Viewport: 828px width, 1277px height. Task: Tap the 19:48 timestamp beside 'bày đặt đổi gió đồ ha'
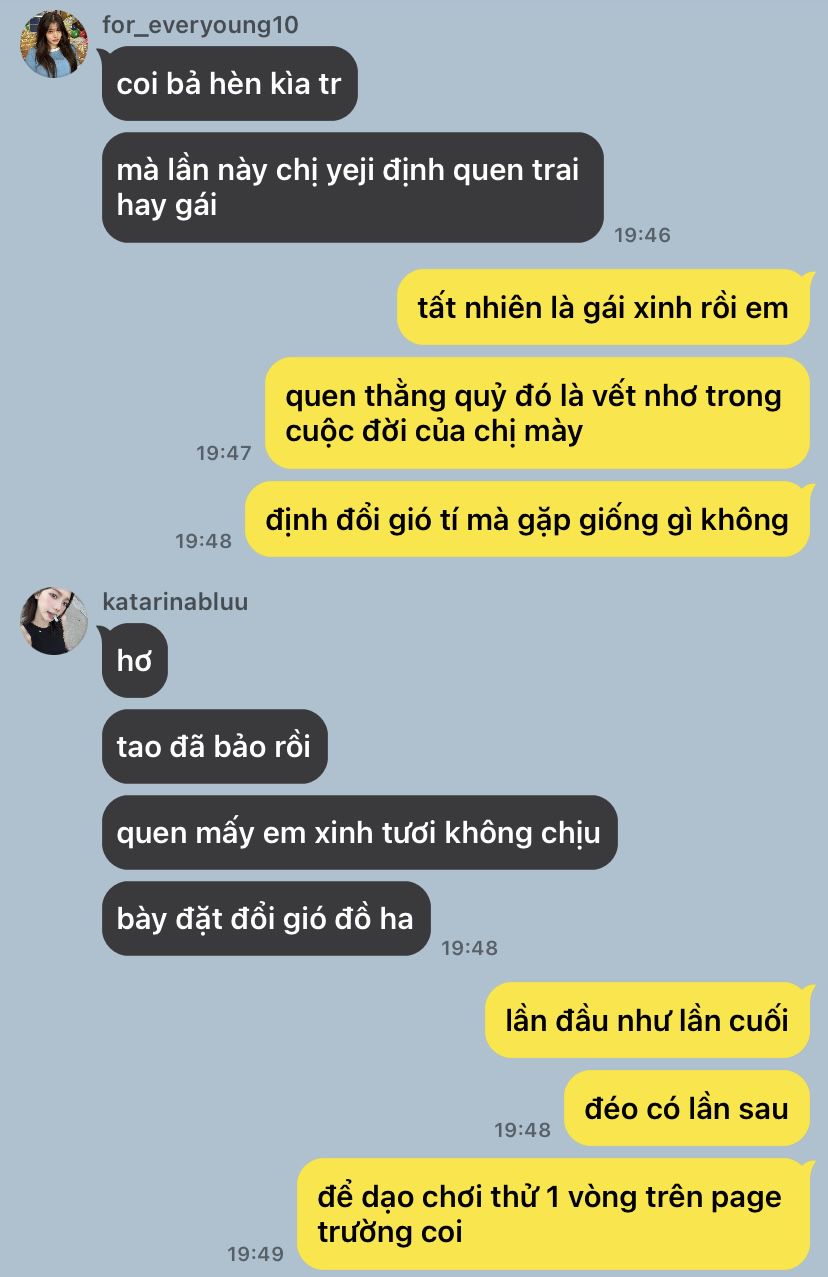point(470,948)
